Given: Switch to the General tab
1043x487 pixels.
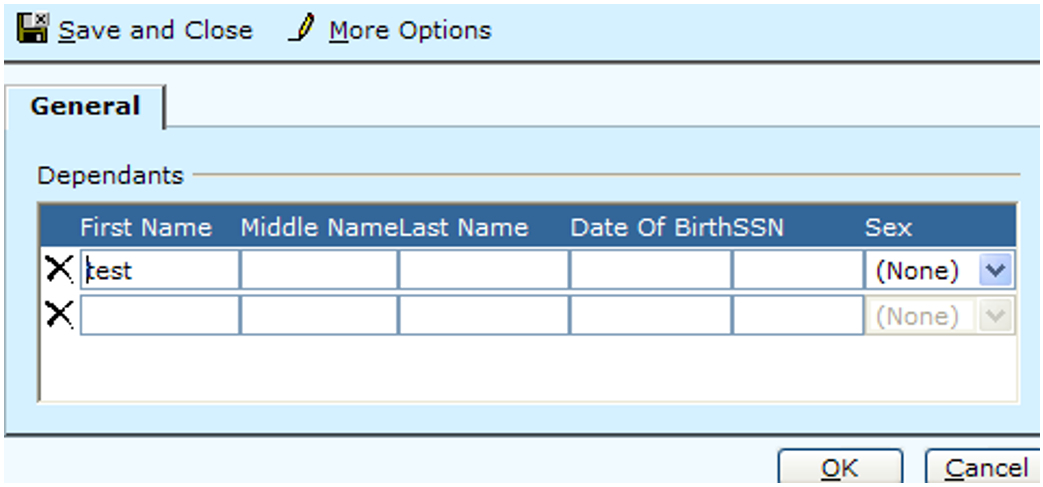Looking at the screenshot, I should 85,106.
